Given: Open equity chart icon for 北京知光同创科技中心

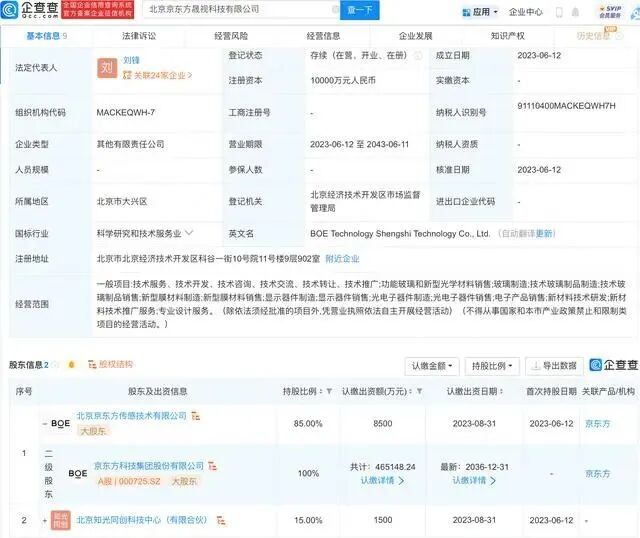Looking at the screenshot, I should tap(221, 520).
